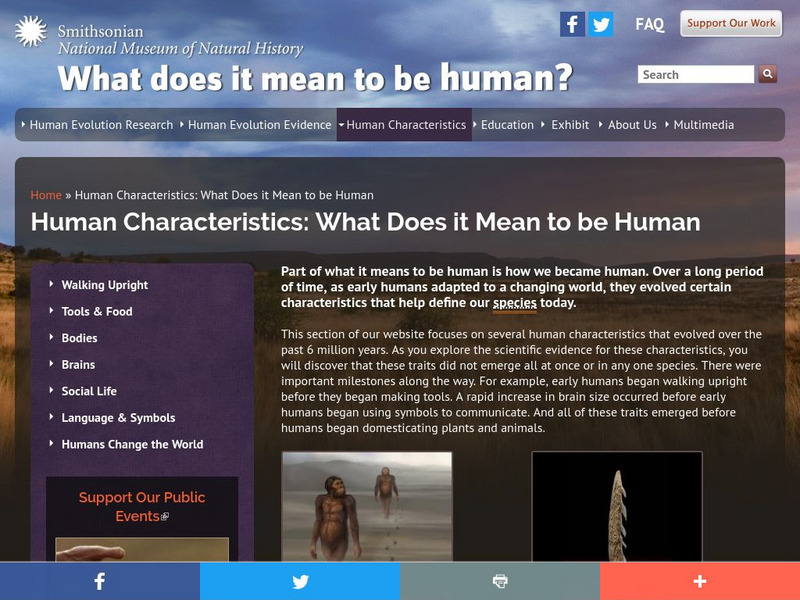This screenshot has height=600, width=800.
Task: Share via Twitter in bottom bar
Action: 300,581
